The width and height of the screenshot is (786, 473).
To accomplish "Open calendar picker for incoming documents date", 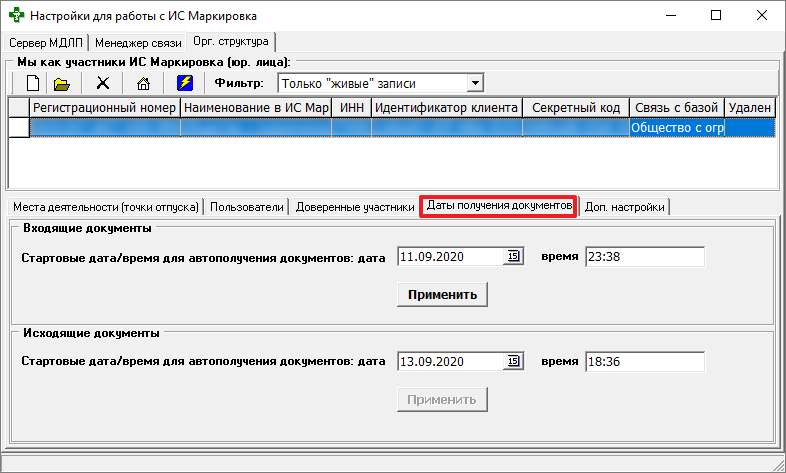I will pos(513,257).
